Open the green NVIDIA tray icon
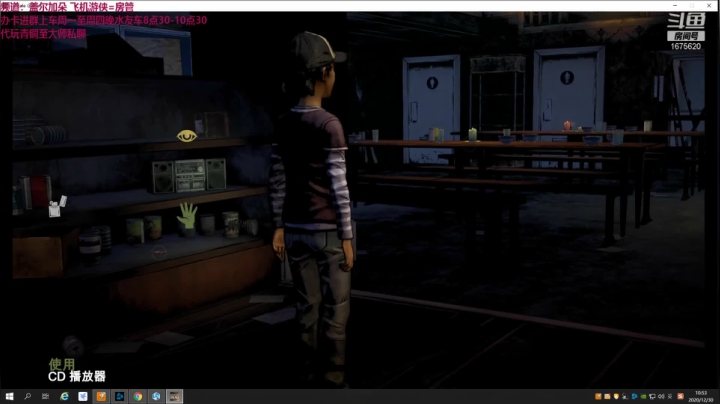This screenshot has height=404, width=720. (x=643, y=396)
